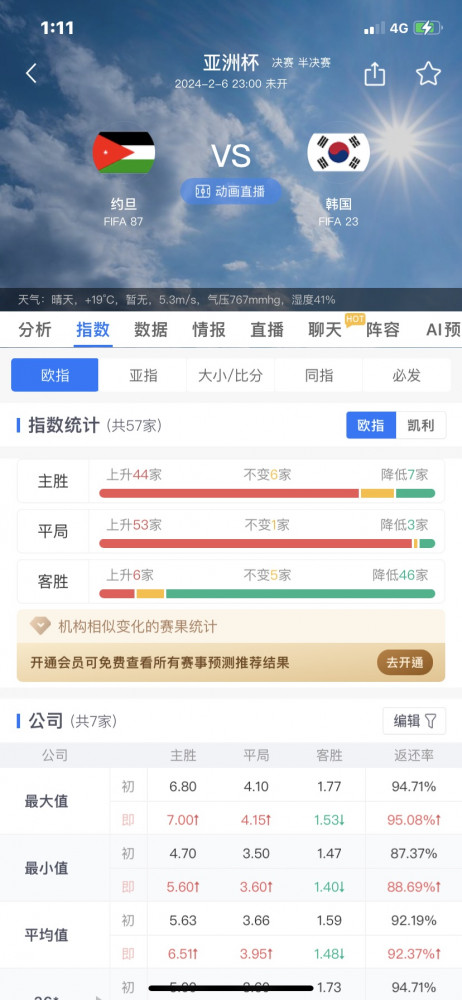Open the share icon
This screenshot has width=462, height=1000.
375,74
